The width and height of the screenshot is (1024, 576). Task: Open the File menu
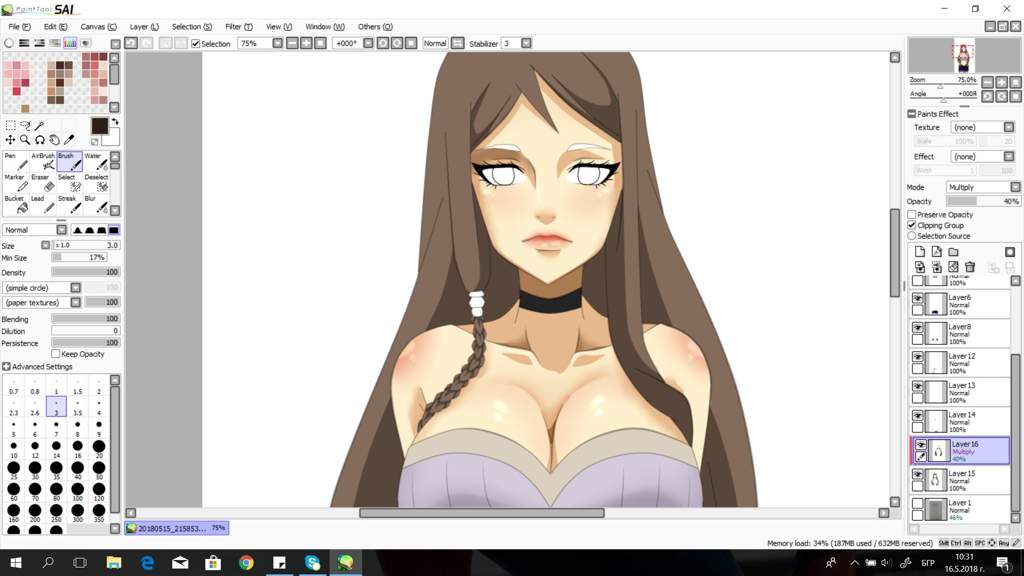(x=19, y=27)
